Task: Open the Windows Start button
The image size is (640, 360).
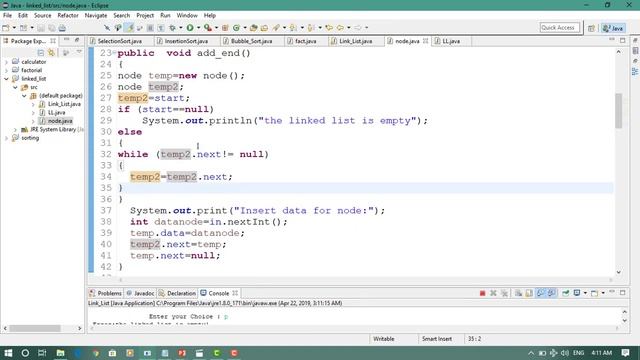Action: [8, 353]
